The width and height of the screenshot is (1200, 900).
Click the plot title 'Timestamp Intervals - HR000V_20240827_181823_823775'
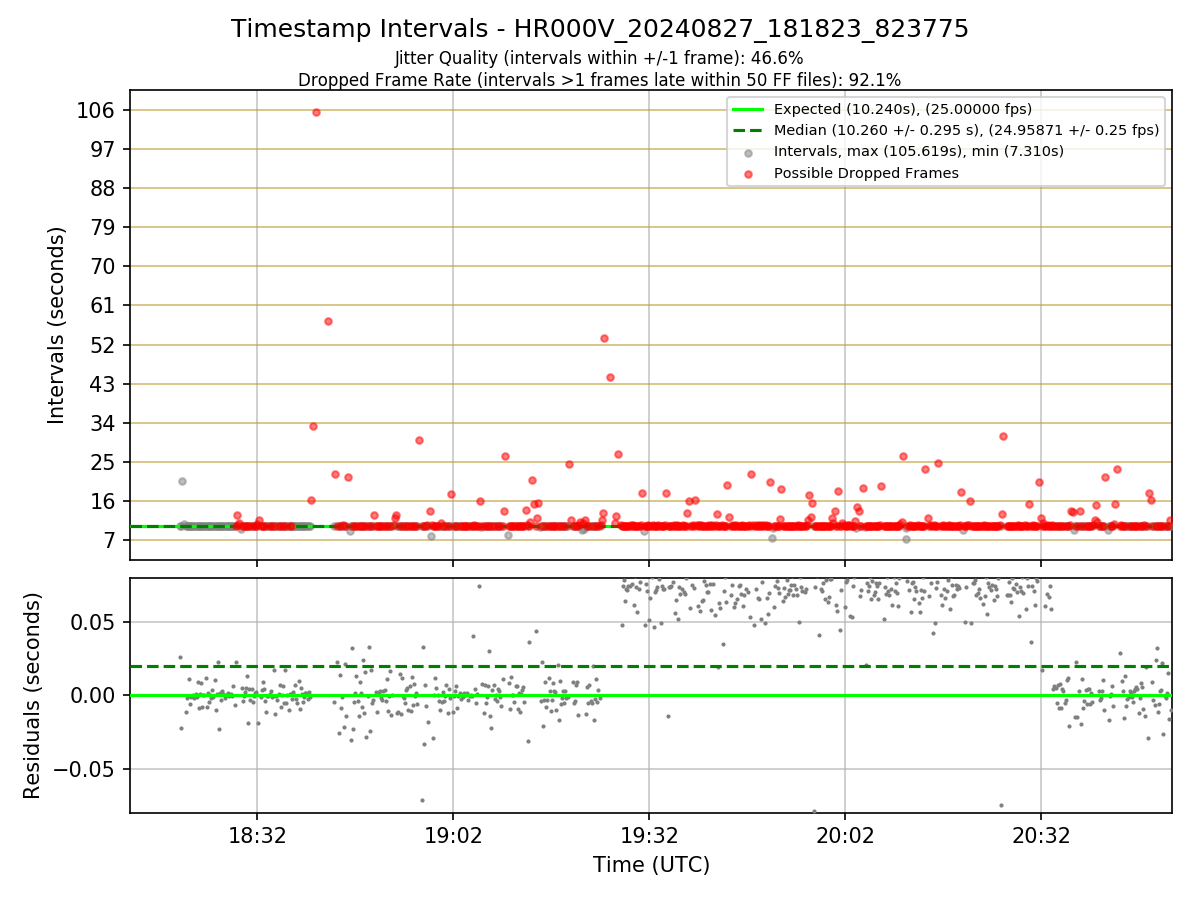coord(600,29)
